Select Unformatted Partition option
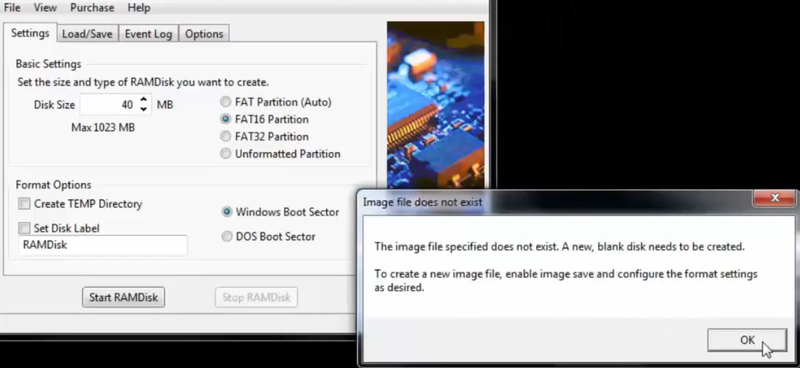This screenshot has width=800, height=368. [x=280, y=154]
